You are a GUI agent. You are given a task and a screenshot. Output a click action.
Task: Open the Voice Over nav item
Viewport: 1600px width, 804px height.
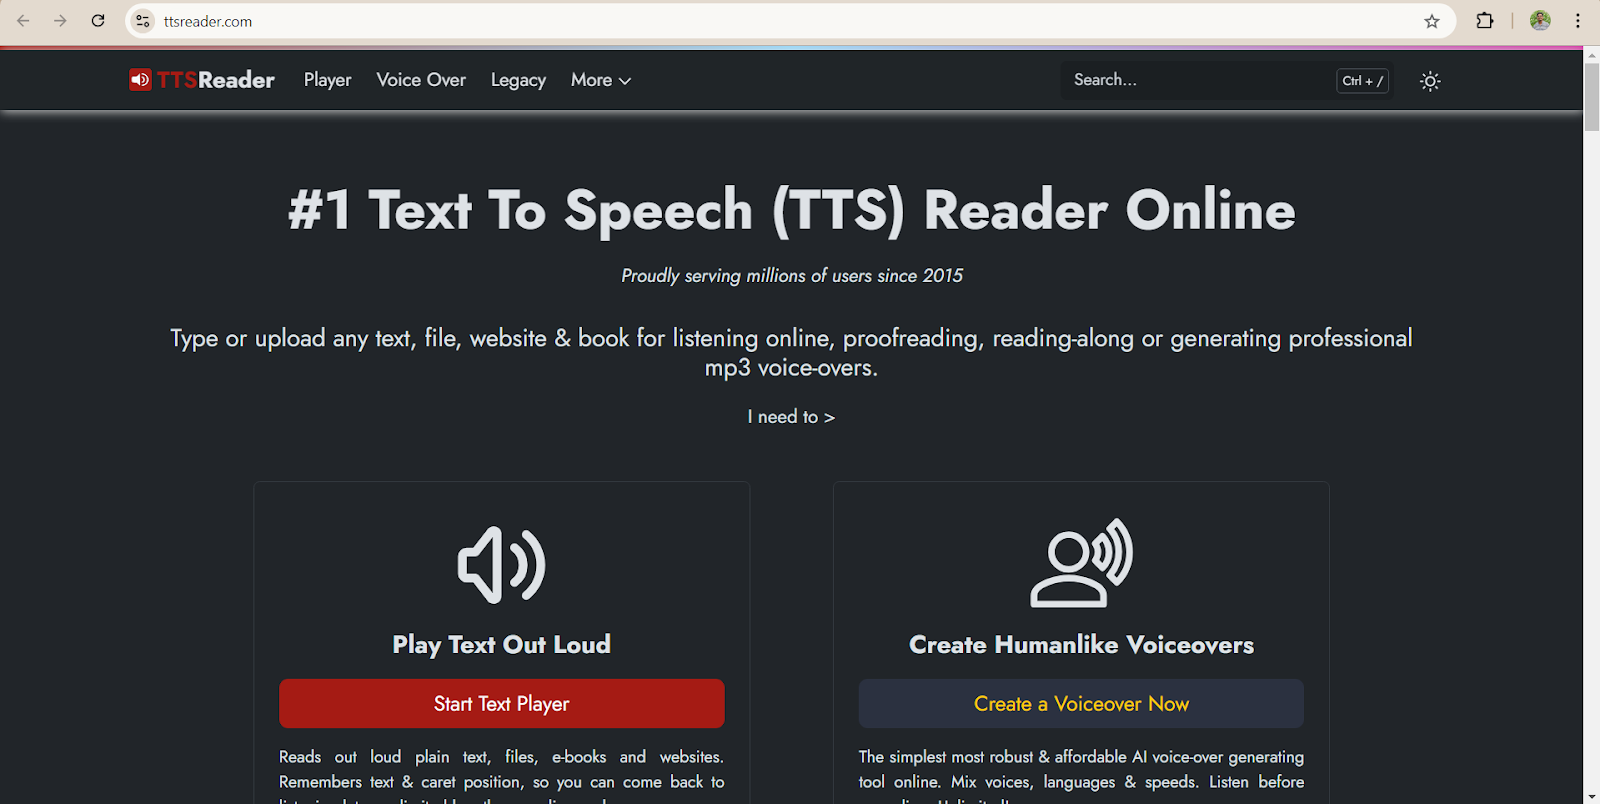[x=421, y=80]
